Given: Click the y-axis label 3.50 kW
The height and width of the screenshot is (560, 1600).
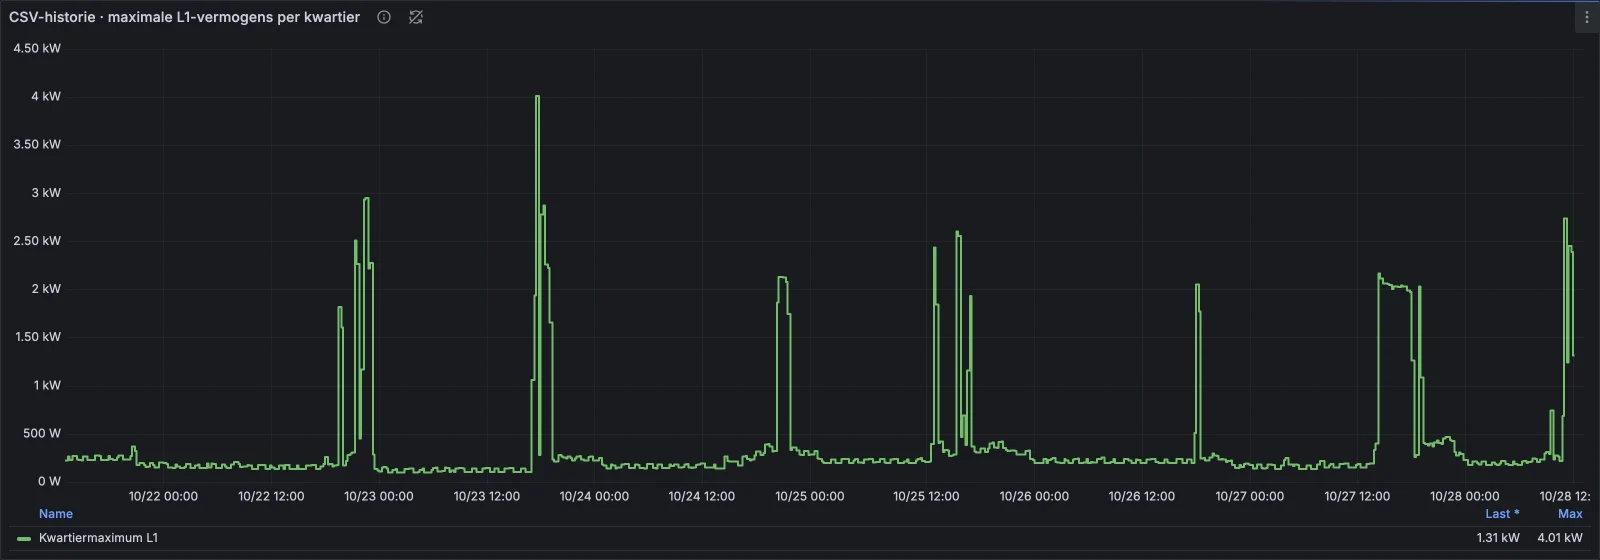Looking at the screenshot, I should pos(37,144).
